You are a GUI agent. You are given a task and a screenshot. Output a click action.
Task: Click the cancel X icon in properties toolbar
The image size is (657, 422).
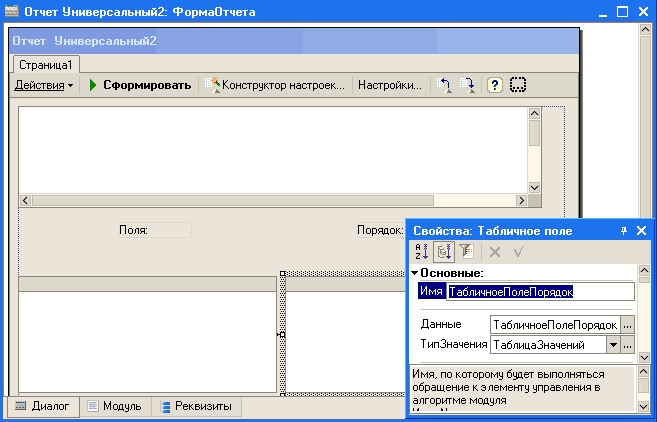(495, 252)
